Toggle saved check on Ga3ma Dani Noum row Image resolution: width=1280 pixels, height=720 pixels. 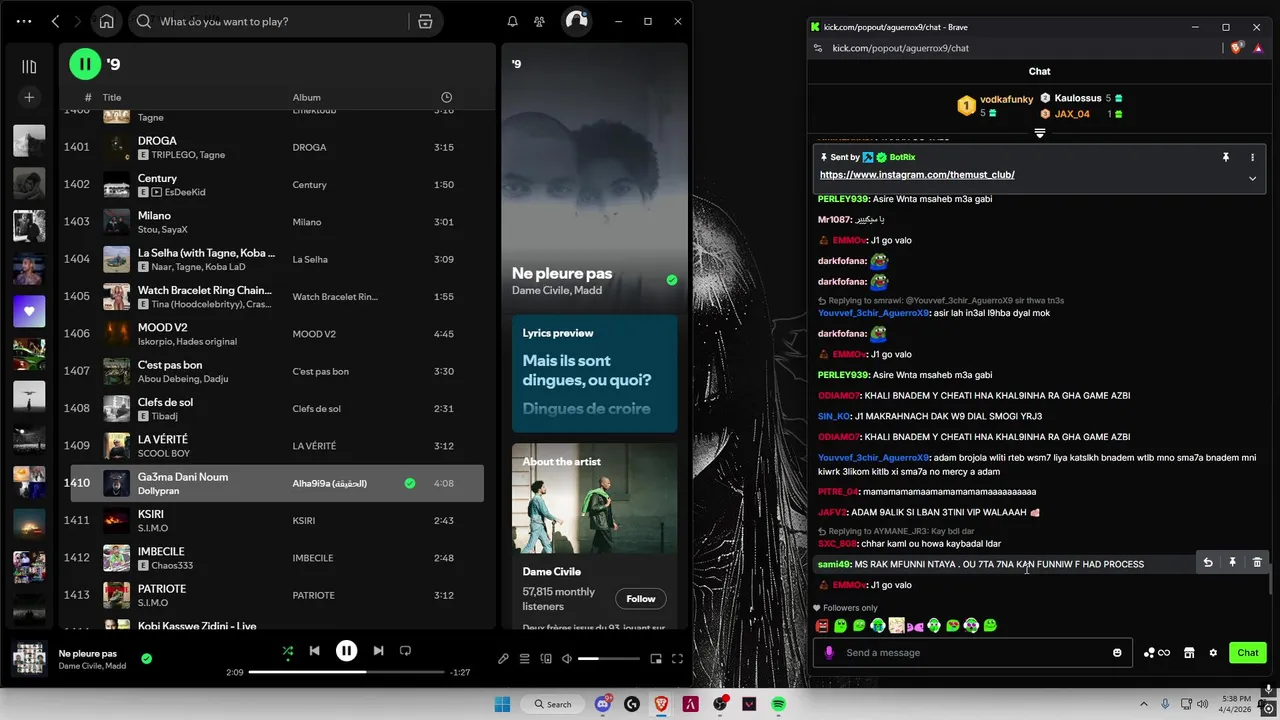pyautogui.click(x=409, y=483)
